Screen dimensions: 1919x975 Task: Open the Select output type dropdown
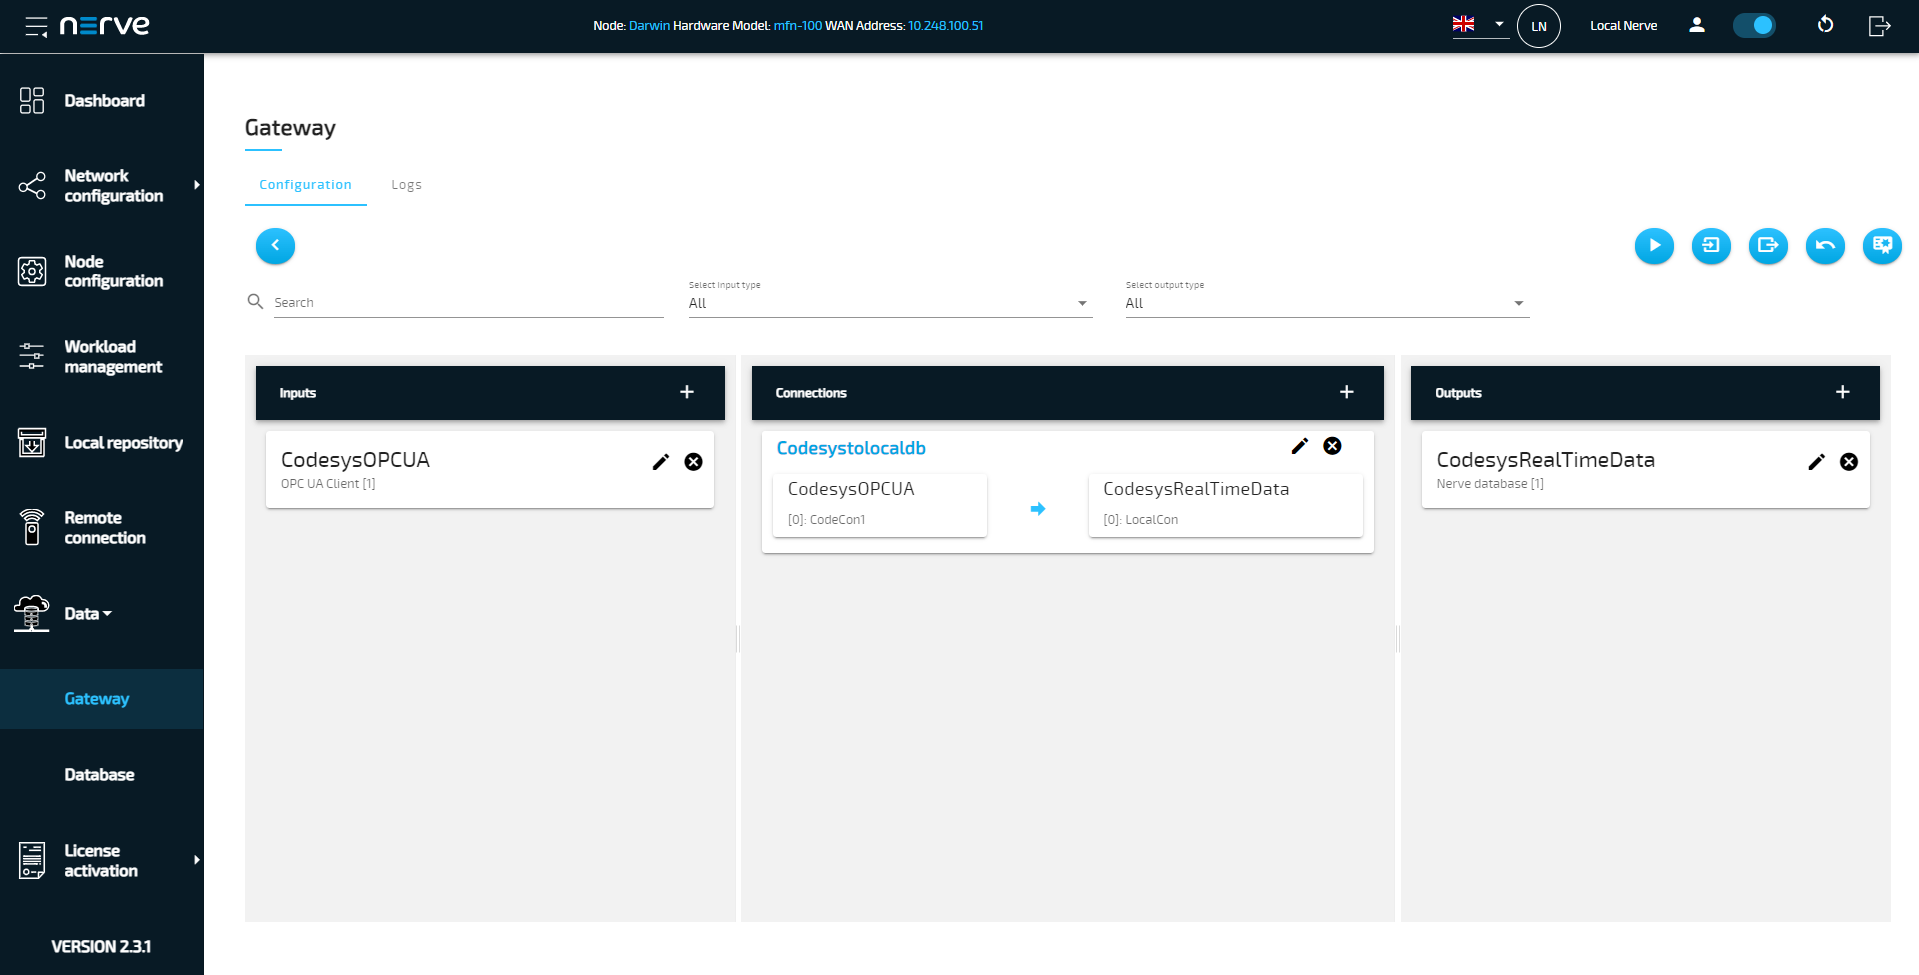pyautogui.click(x=1326, y=303)
